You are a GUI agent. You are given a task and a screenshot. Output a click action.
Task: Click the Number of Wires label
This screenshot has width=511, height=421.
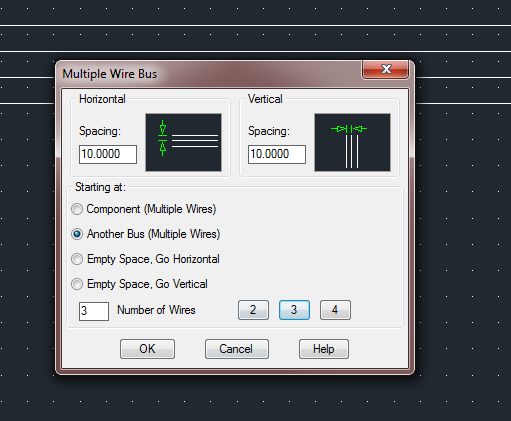pyautogui.click(x=156, y=310)
